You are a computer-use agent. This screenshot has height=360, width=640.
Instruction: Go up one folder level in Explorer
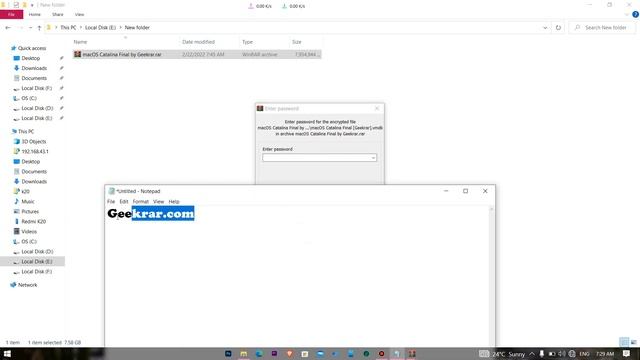[39, 28]
